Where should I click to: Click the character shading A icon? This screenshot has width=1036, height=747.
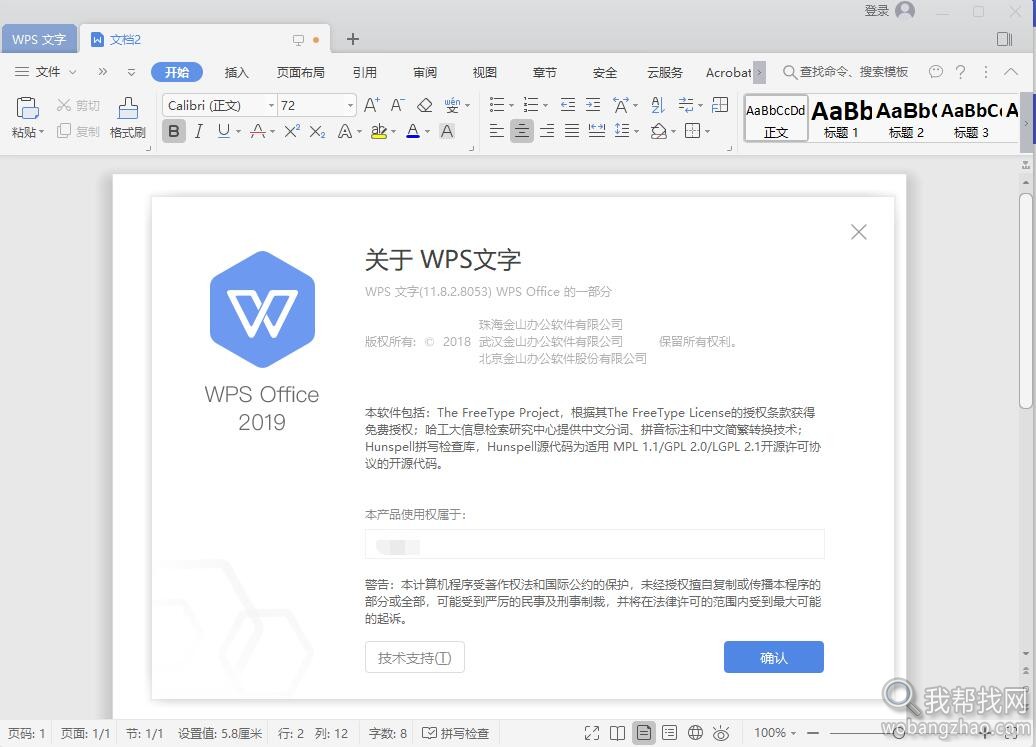click(x=447, y=131)
